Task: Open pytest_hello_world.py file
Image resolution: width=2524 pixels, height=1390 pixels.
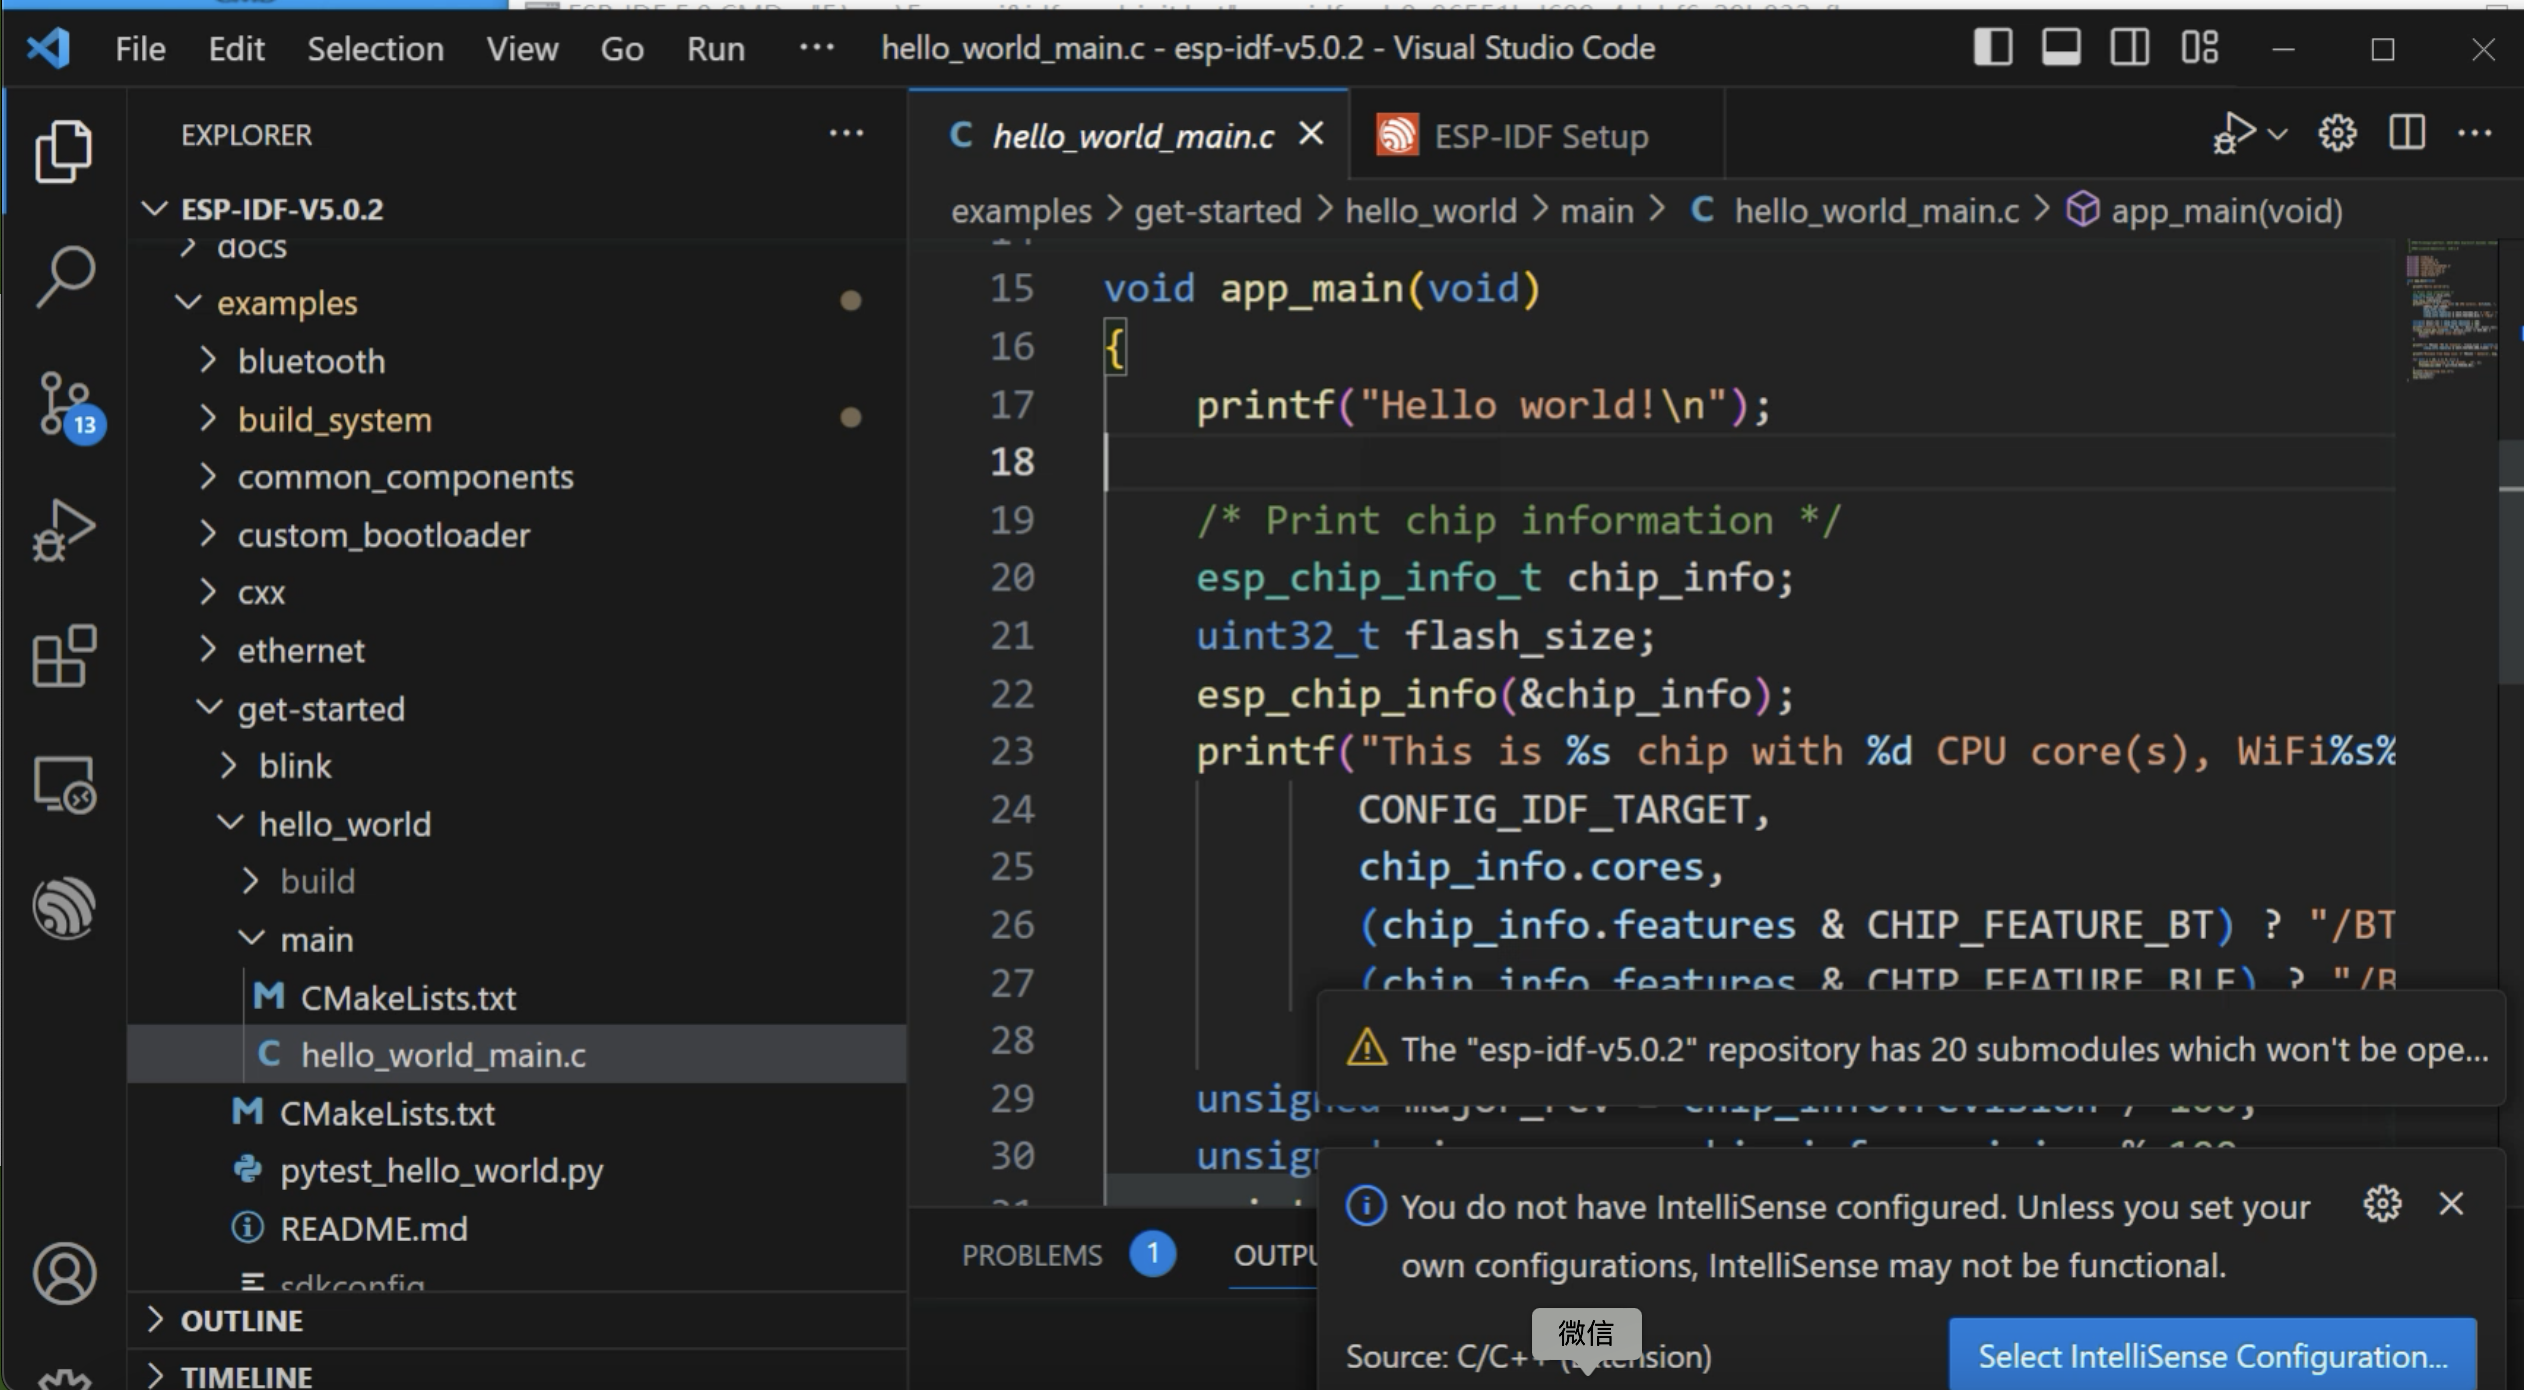Action: pyautogui.click(x=517, y=1170)
